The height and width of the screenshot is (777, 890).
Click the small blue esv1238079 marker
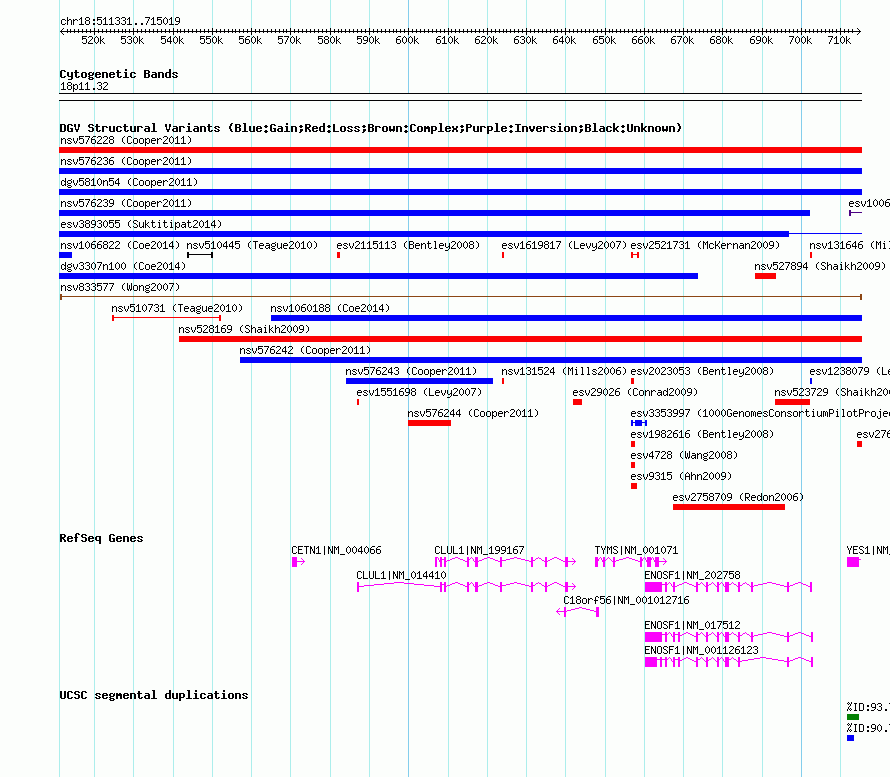coord(811,381)
